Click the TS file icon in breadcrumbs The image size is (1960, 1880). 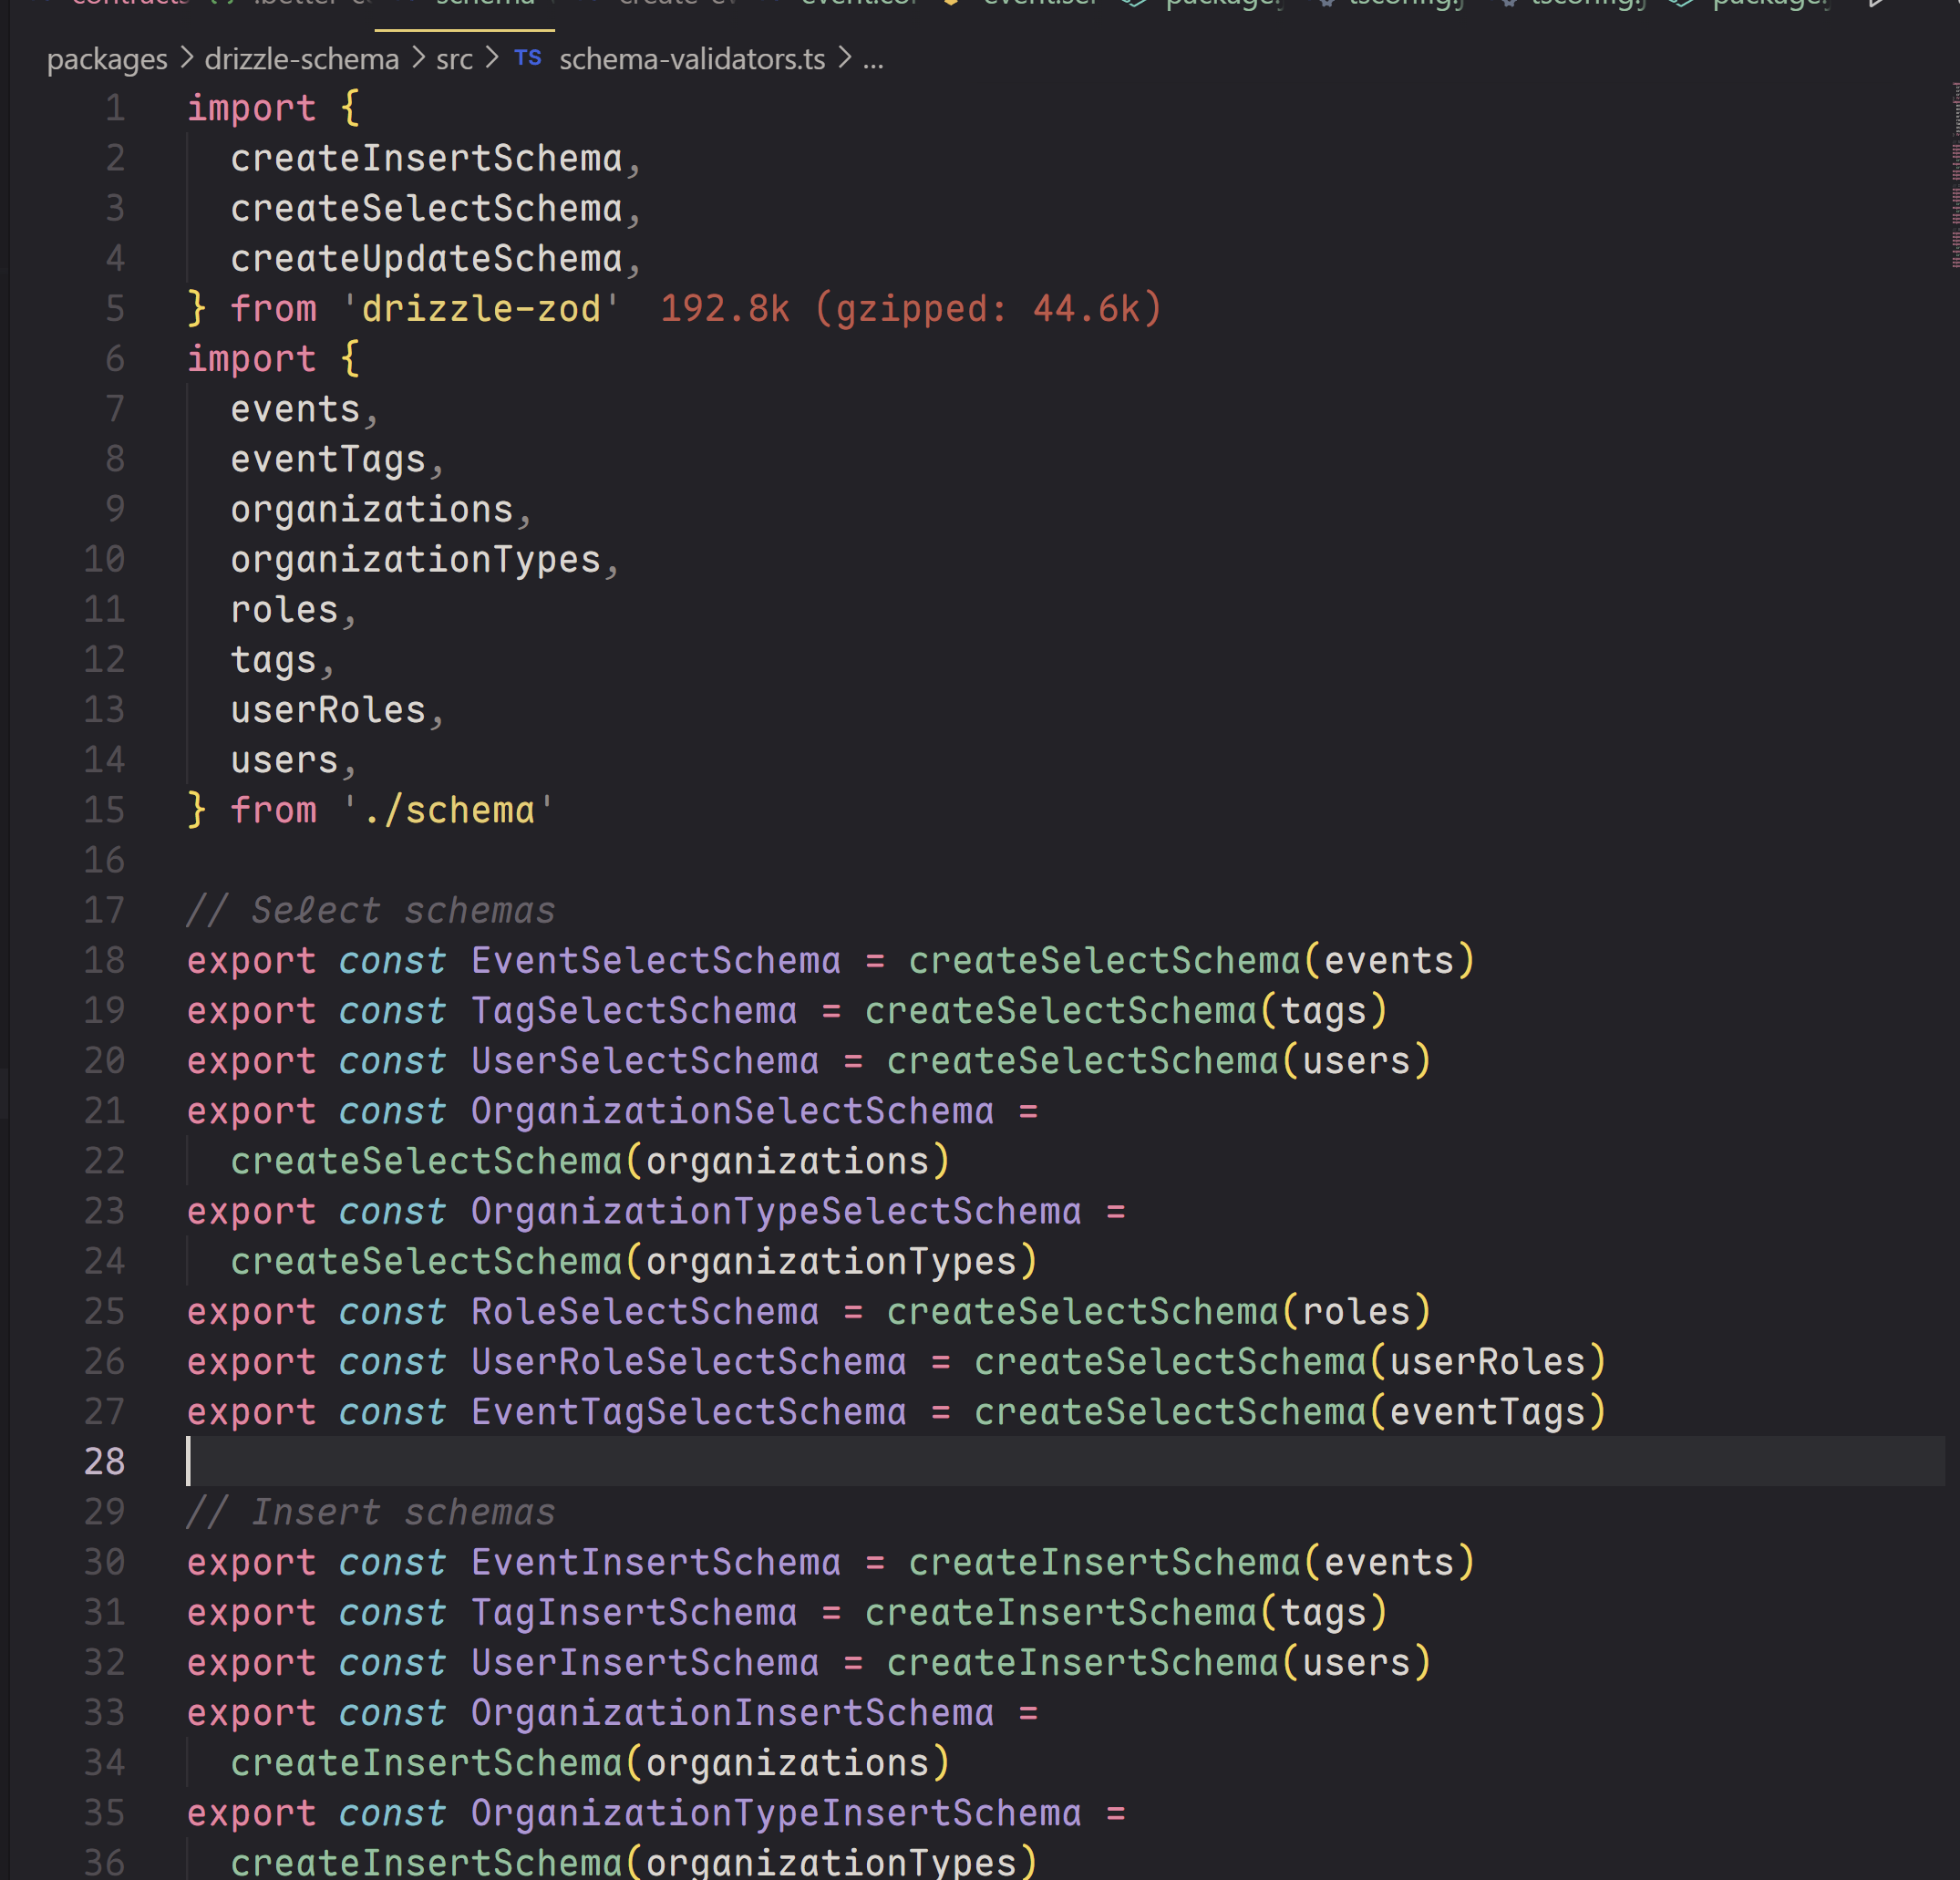[527, 59]
